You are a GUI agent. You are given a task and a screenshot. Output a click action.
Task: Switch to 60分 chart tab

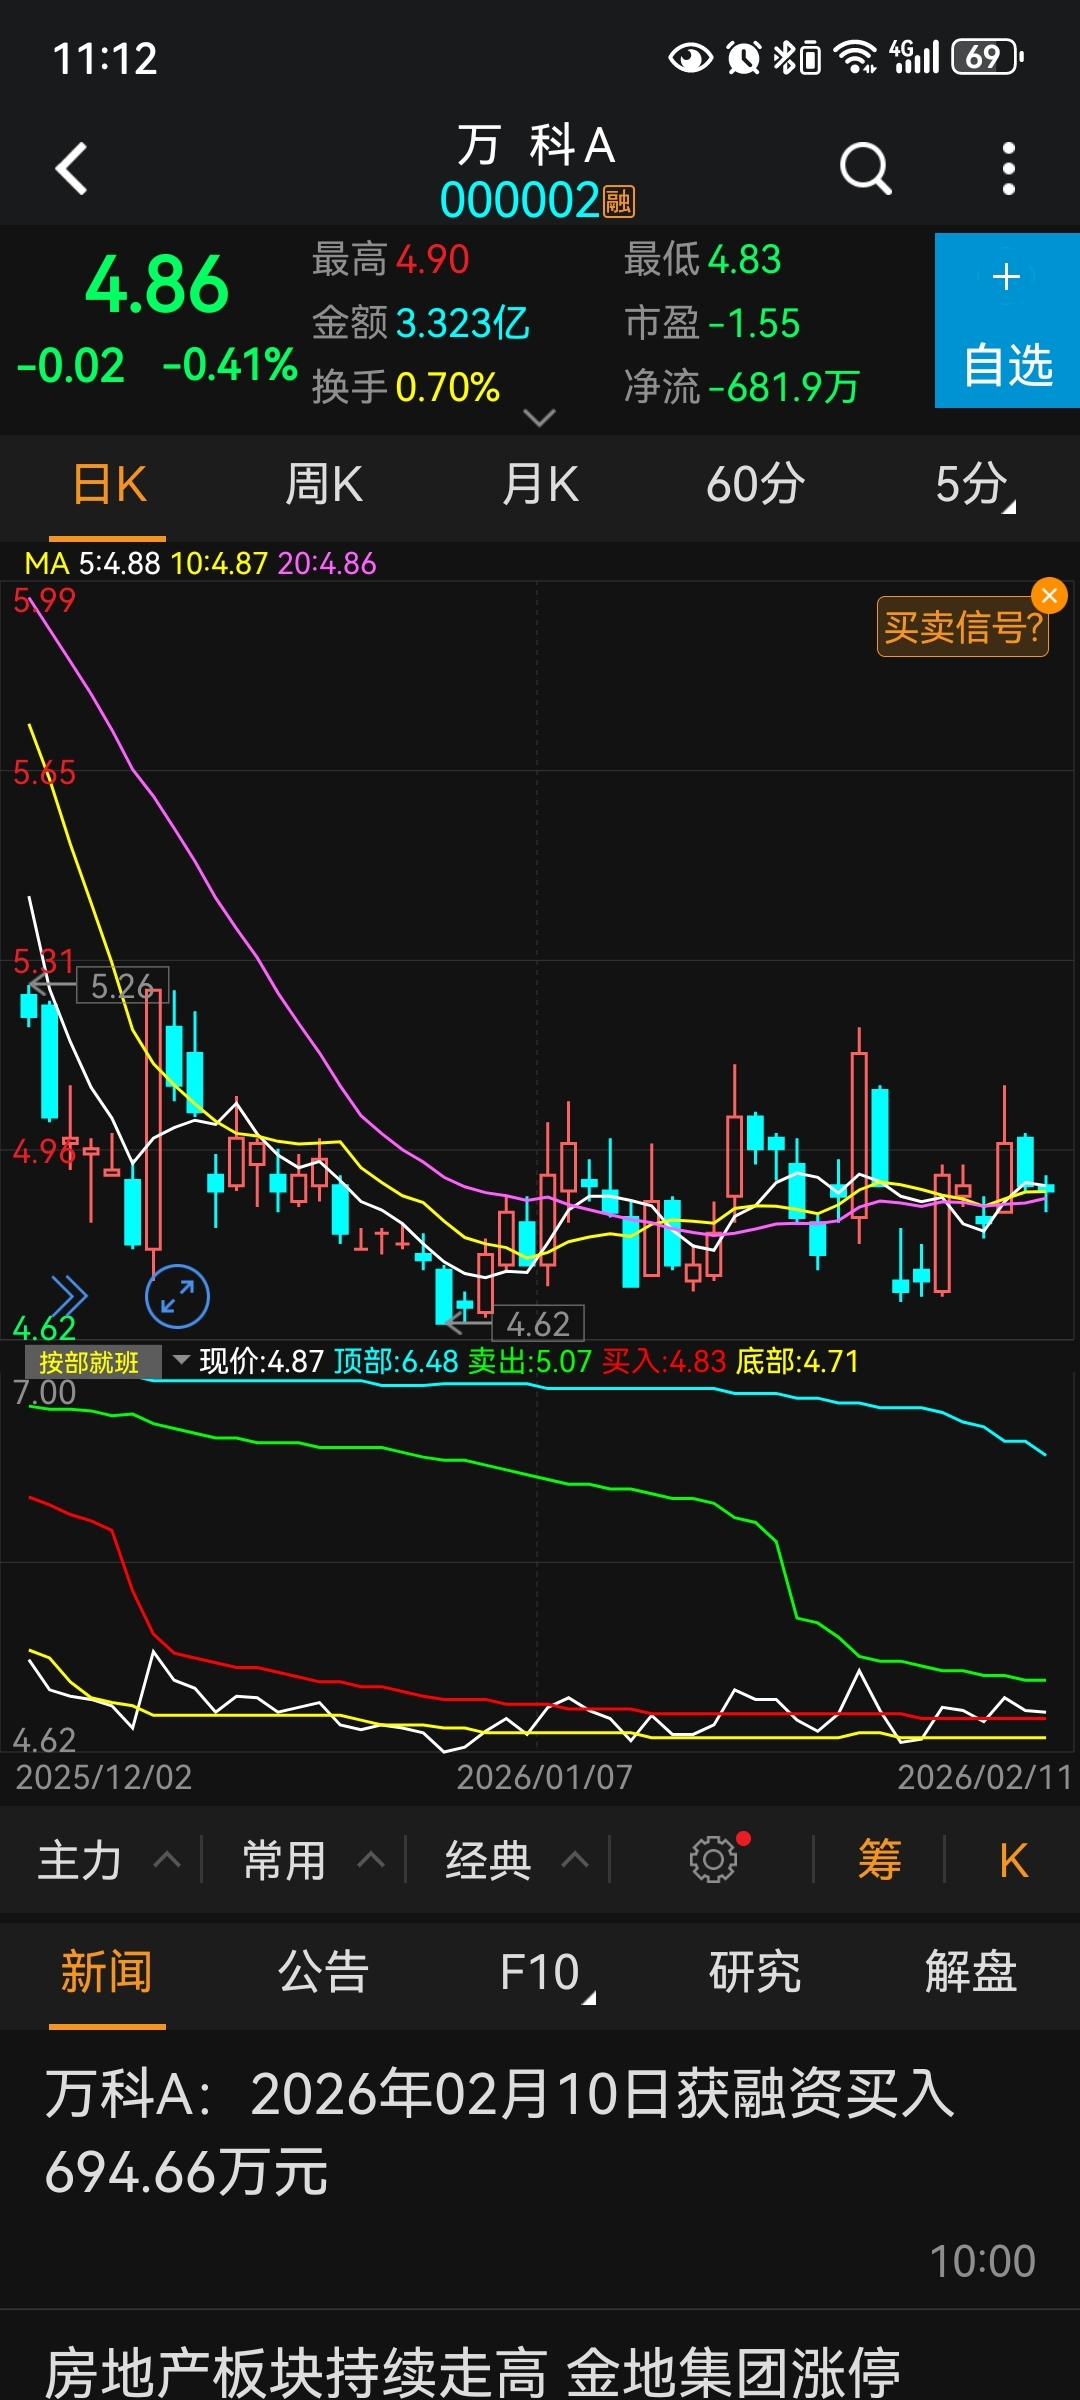click(756, 485)
